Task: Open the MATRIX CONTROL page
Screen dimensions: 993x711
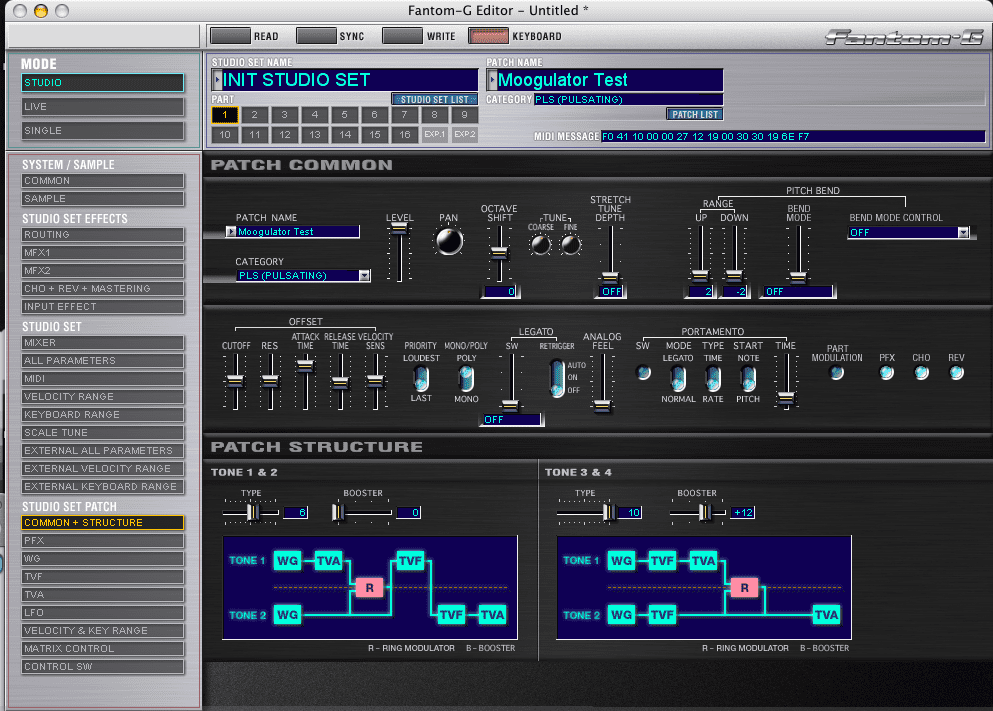Action: pyautogui.click(x=103, y=648)
